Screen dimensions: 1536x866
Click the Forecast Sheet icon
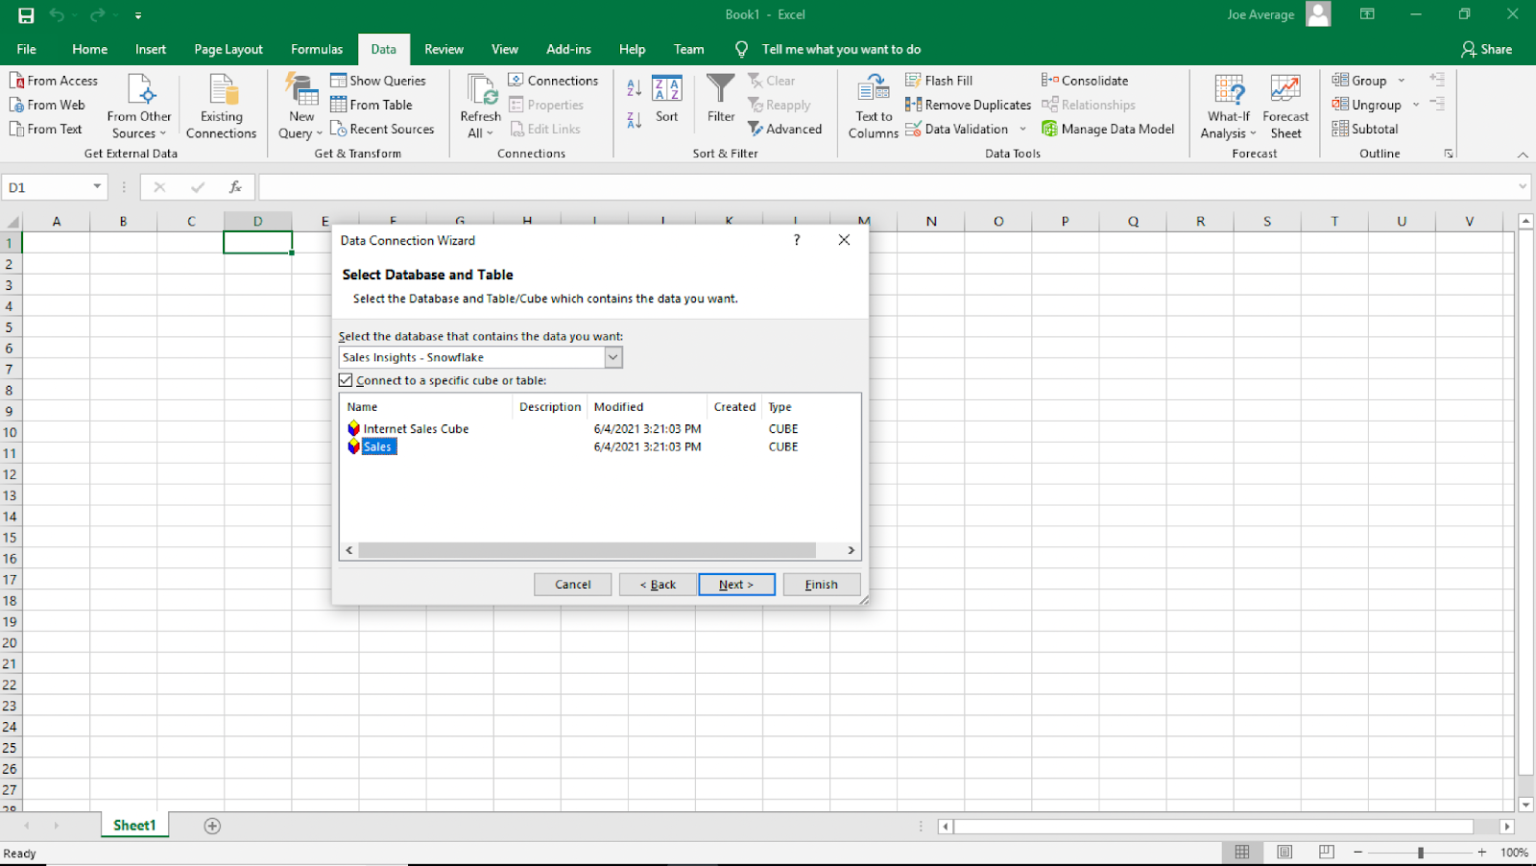1285,90
